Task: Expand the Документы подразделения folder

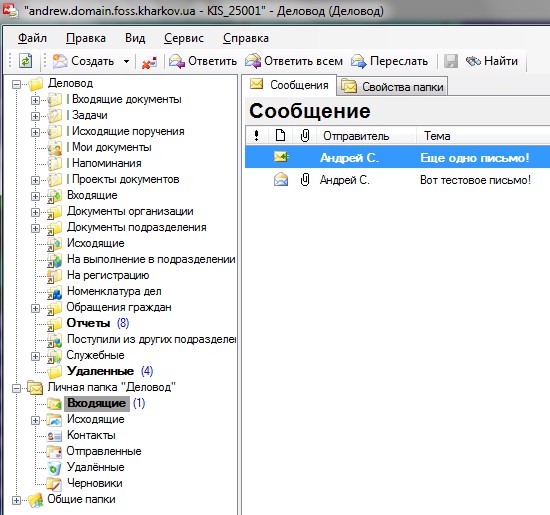Action: 35,228
